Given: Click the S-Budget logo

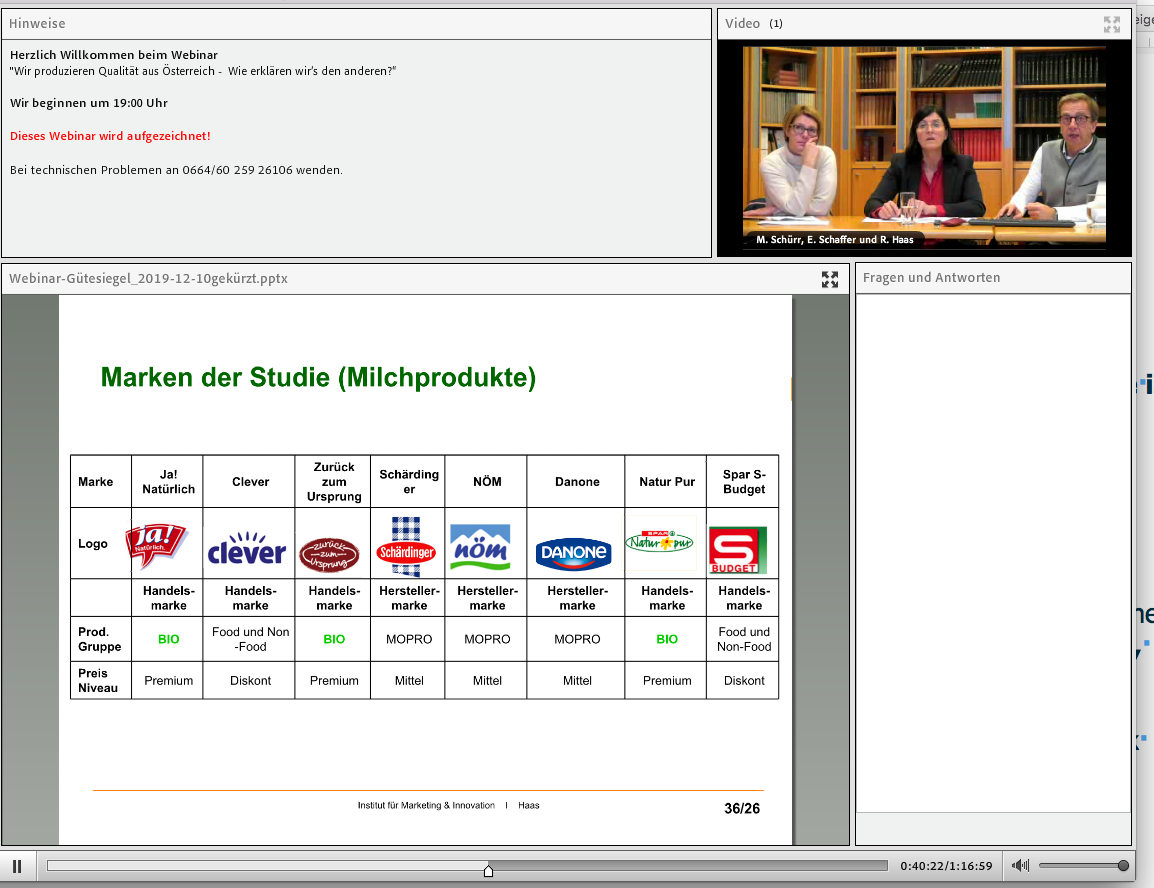Looking at the screenshot, I should click(738, 550).
